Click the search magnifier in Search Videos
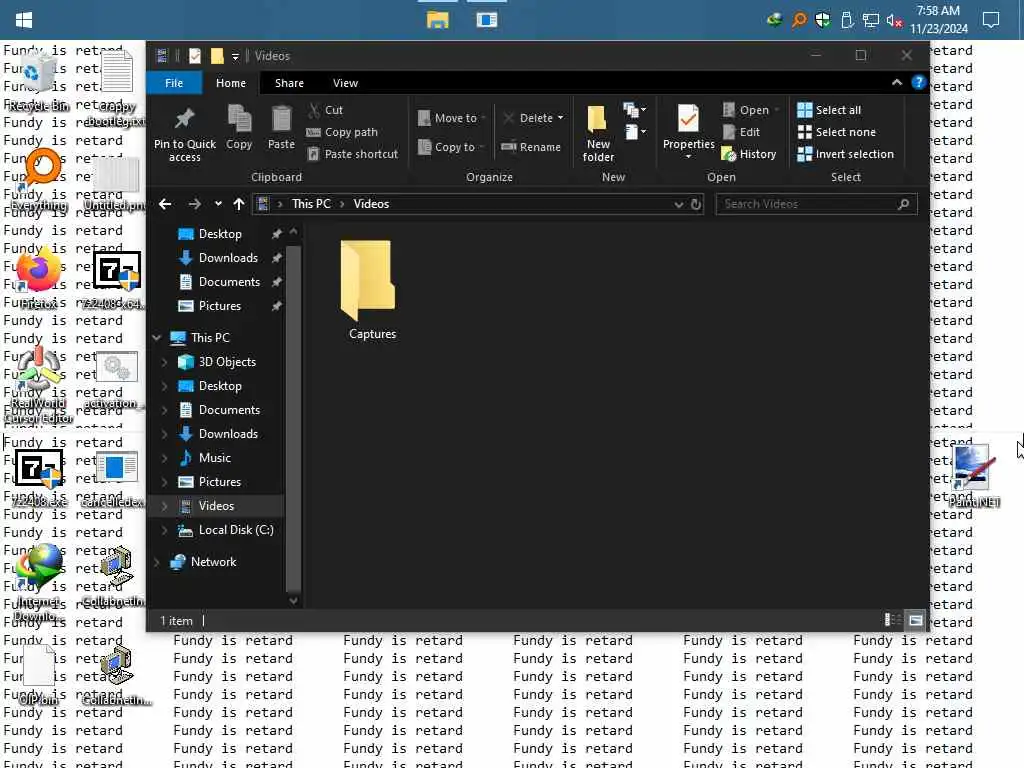This screenshot has height=768, width=1024. pyautogui.click(x=904, y=204)
